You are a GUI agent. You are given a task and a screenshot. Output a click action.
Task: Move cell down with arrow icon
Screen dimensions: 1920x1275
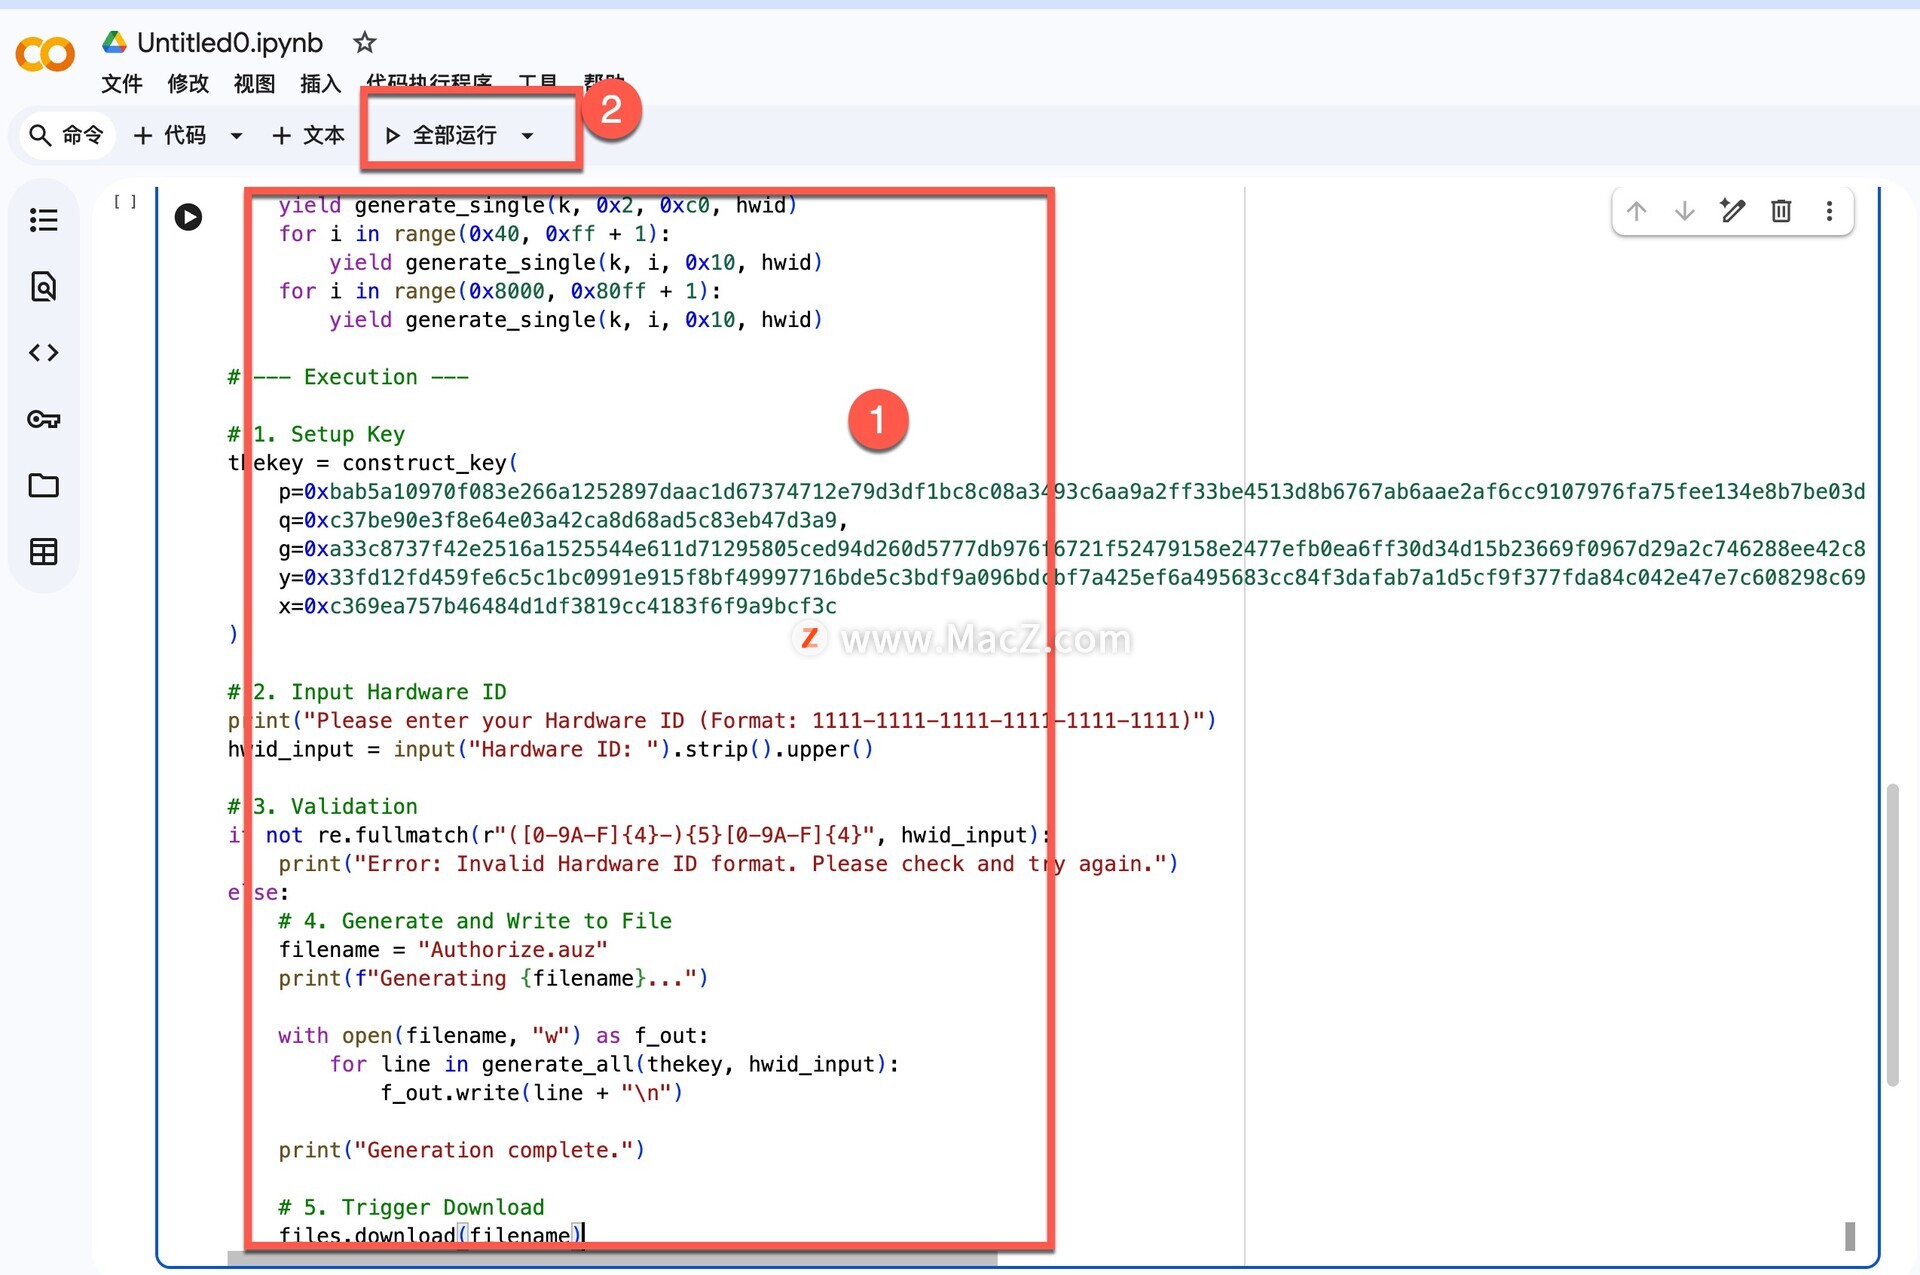coord(1684,211)
